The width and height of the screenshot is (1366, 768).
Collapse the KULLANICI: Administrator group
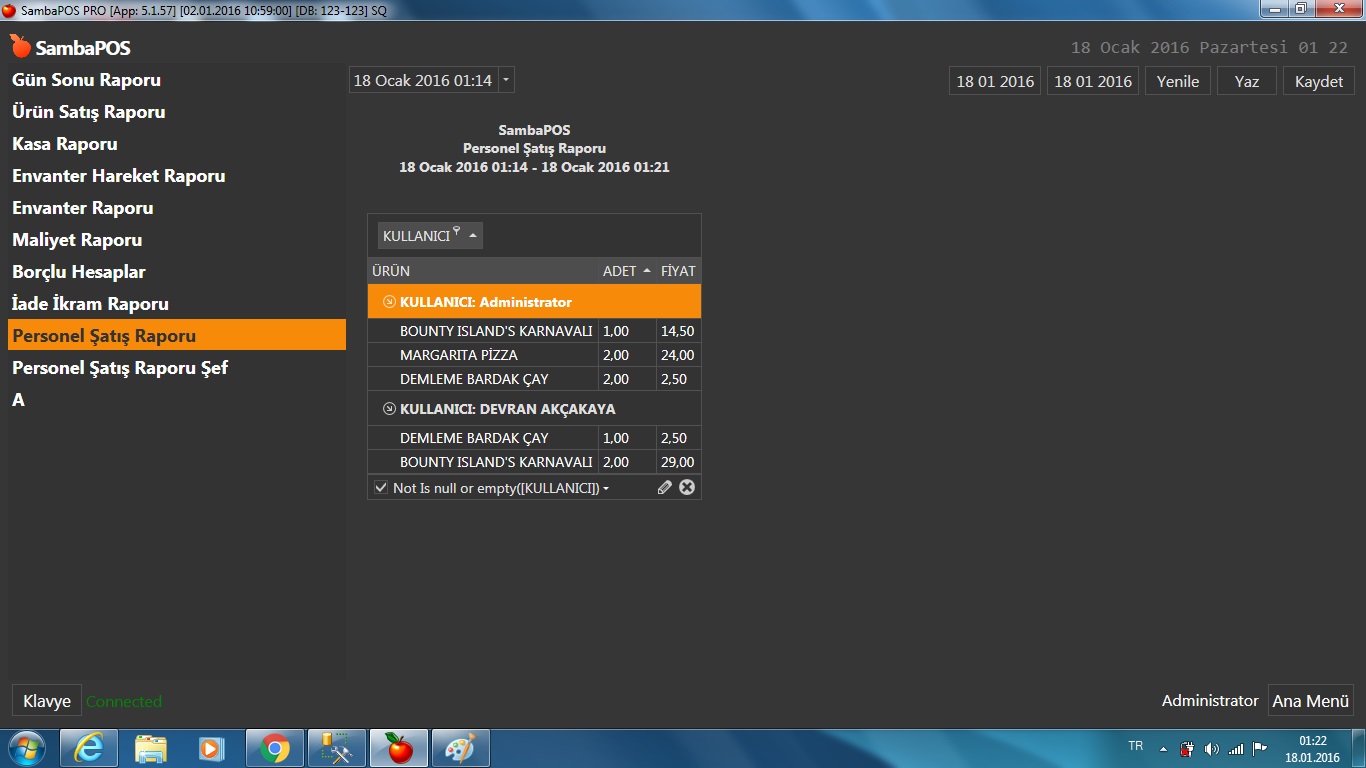389,302
